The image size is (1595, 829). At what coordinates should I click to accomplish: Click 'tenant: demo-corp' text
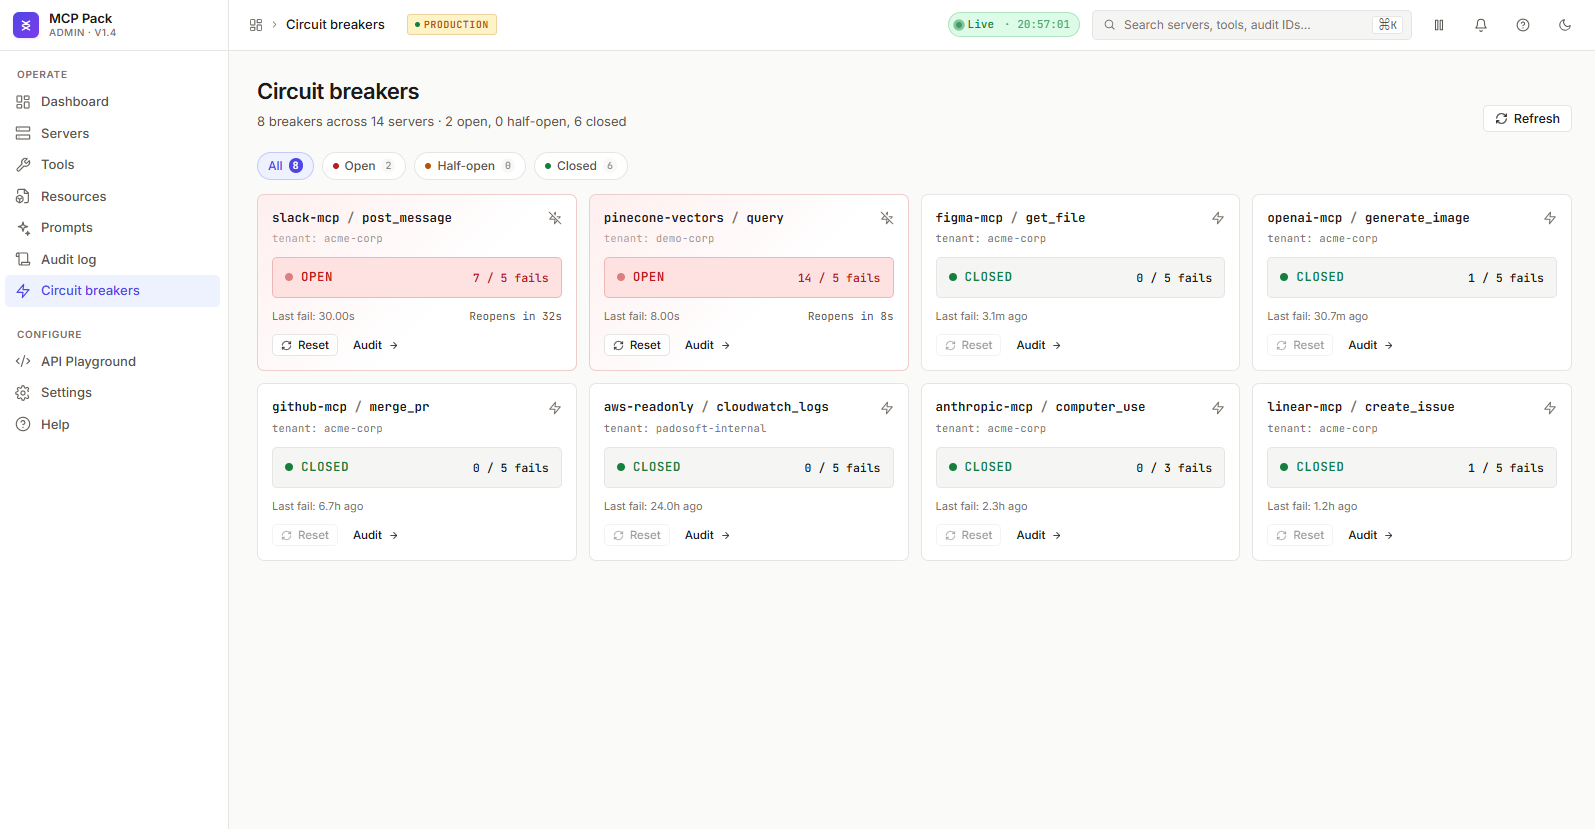coord(659,239)
